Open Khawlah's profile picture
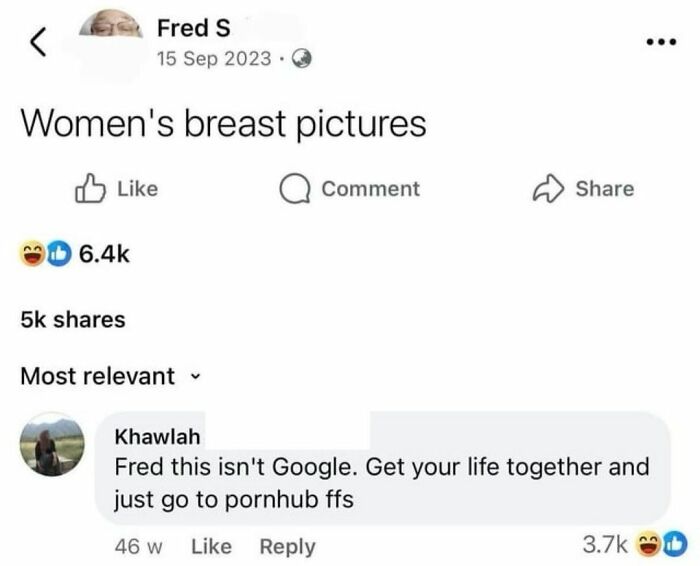This screenshot has height=566, width=700. click(x=52, y=445)
